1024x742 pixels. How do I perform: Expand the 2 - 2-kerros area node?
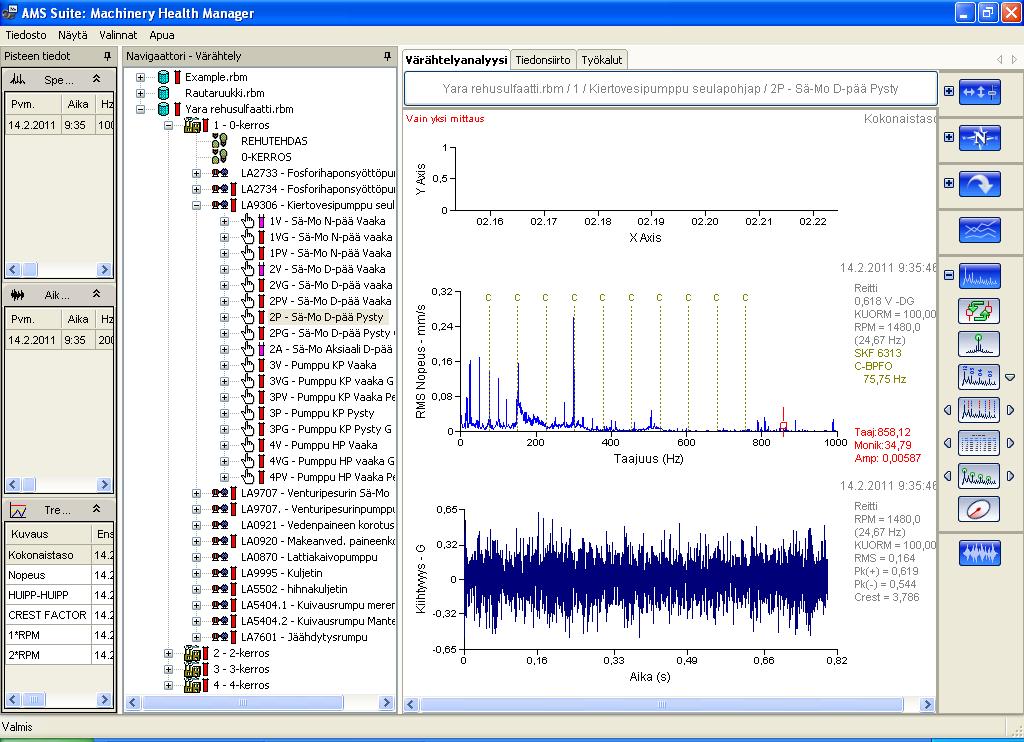[x=168, y=653]
